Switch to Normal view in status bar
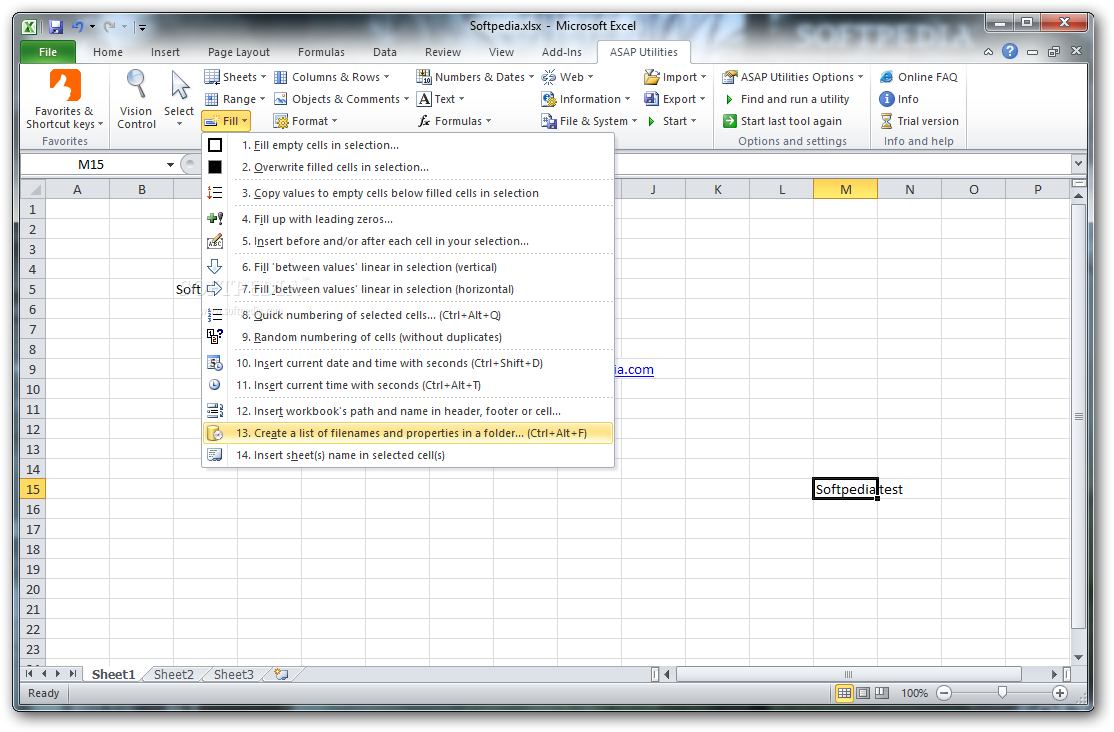 pos(844,693)
